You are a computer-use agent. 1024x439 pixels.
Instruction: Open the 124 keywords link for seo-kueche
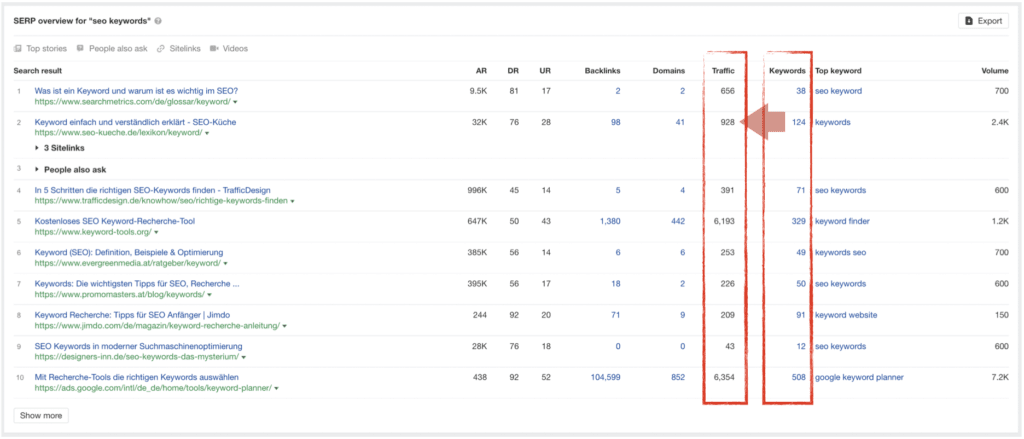click(798, 123)
